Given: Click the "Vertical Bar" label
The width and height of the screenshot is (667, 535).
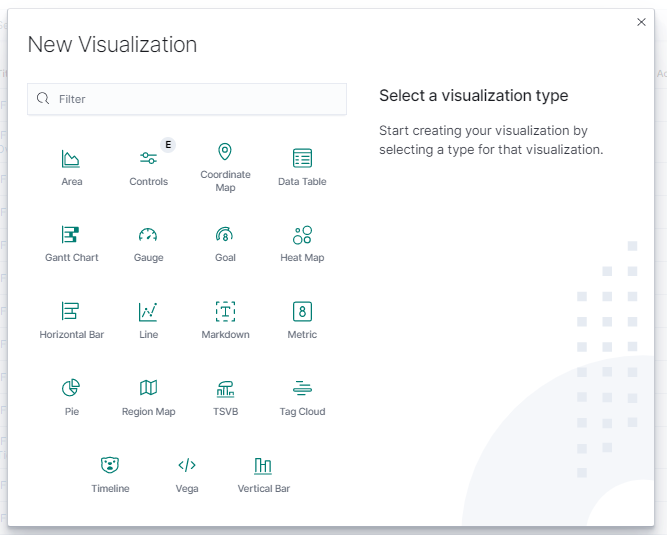Looking at the screenshot, I should pyautogui.click(x=263, y=489).
